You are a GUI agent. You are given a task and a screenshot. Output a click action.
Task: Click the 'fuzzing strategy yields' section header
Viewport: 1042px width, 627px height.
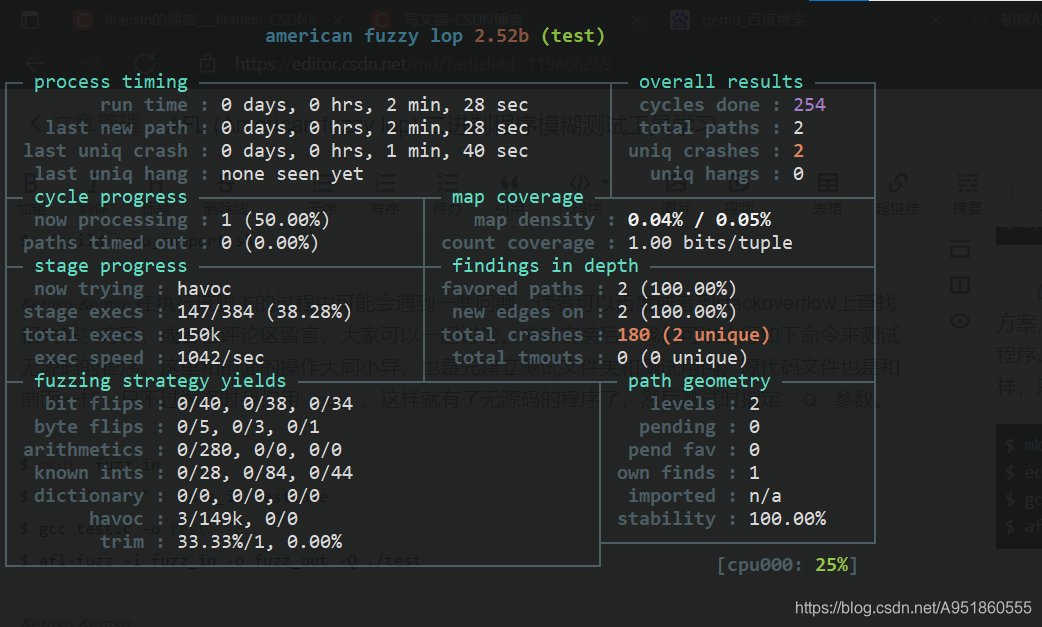point(160,381)
